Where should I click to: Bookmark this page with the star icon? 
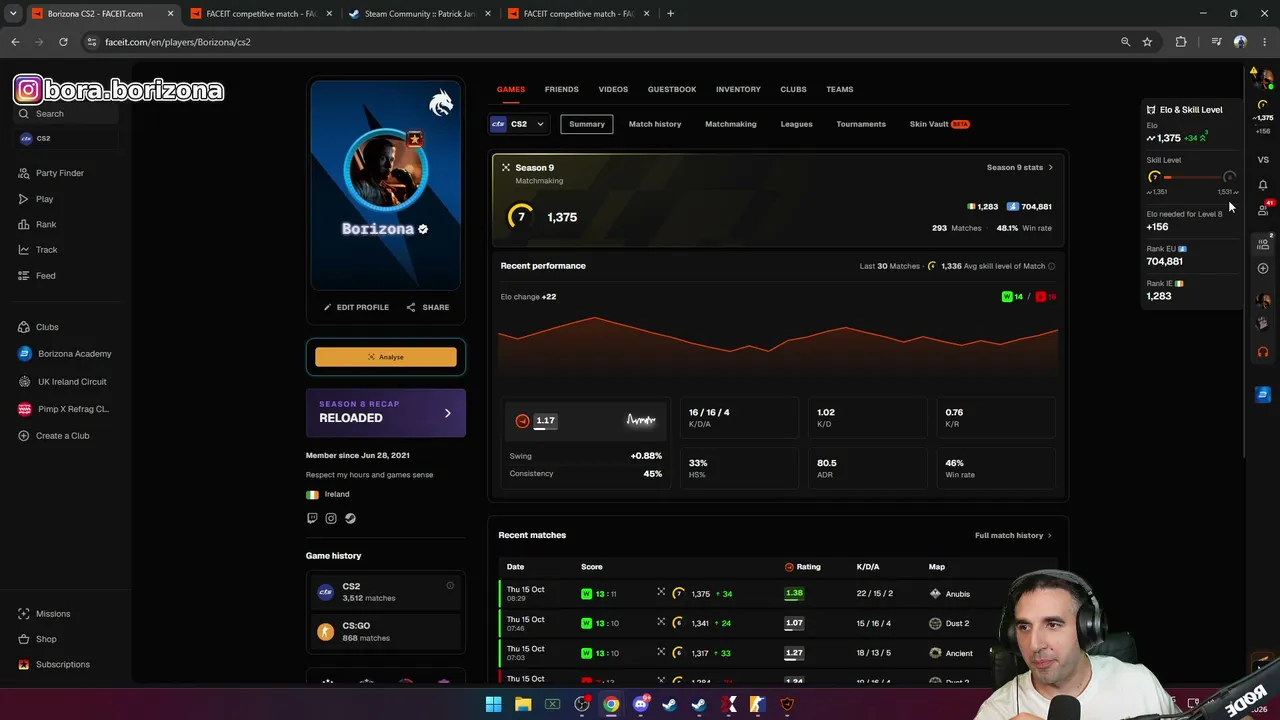click(x=1147, y=42)
